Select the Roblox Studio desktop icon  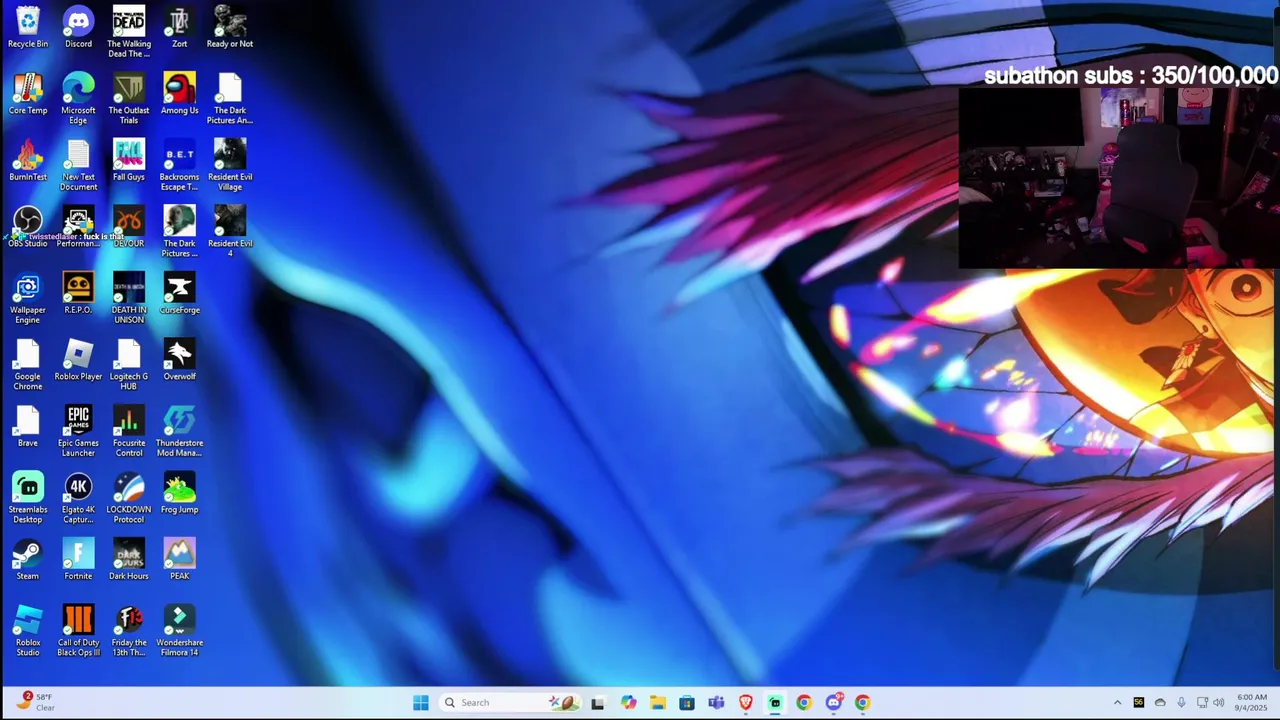pos(28,631)
